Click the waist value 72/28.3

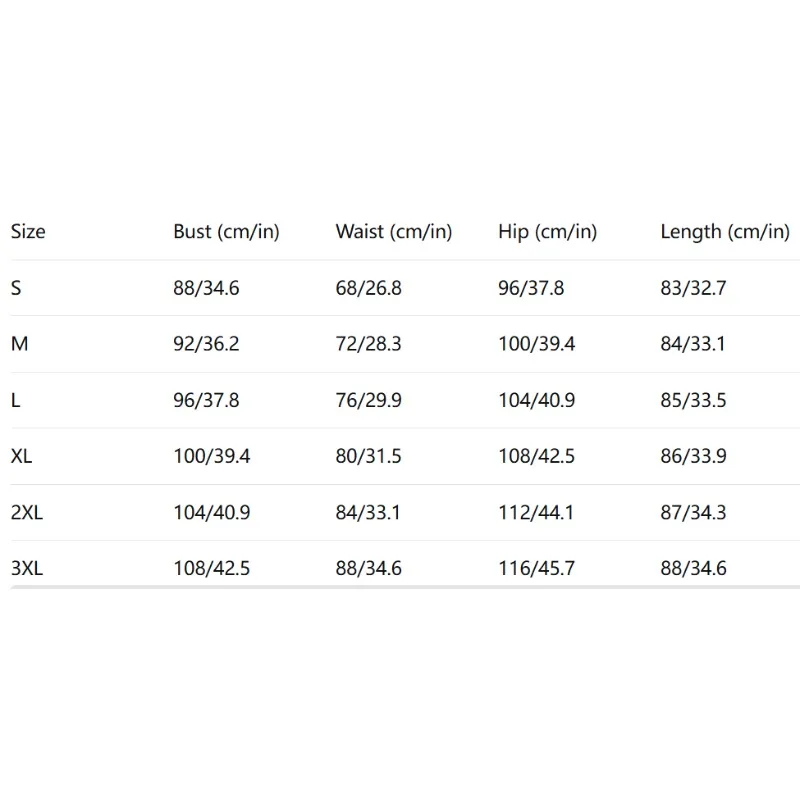click(x=368, y=345)
